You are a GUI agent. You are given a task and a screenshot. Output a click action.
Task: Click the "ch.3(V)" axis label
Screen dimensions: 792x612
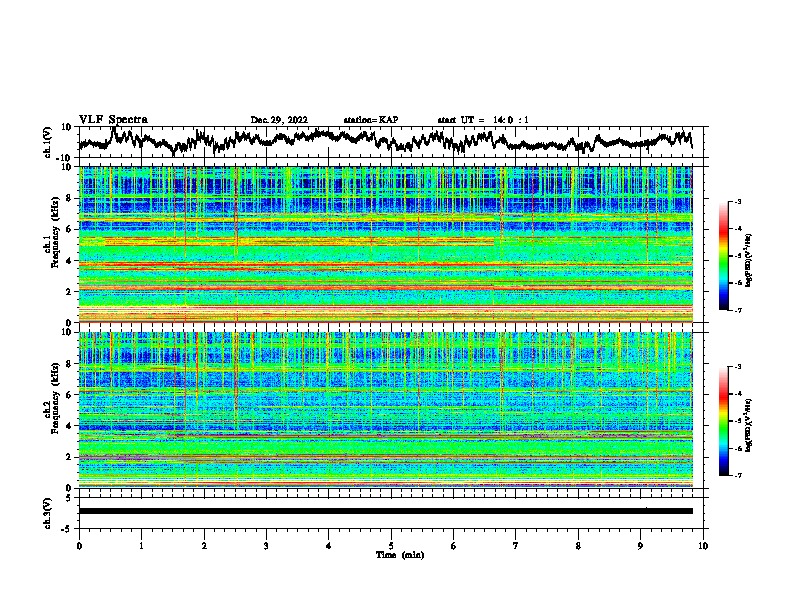[x=48, y=514]
